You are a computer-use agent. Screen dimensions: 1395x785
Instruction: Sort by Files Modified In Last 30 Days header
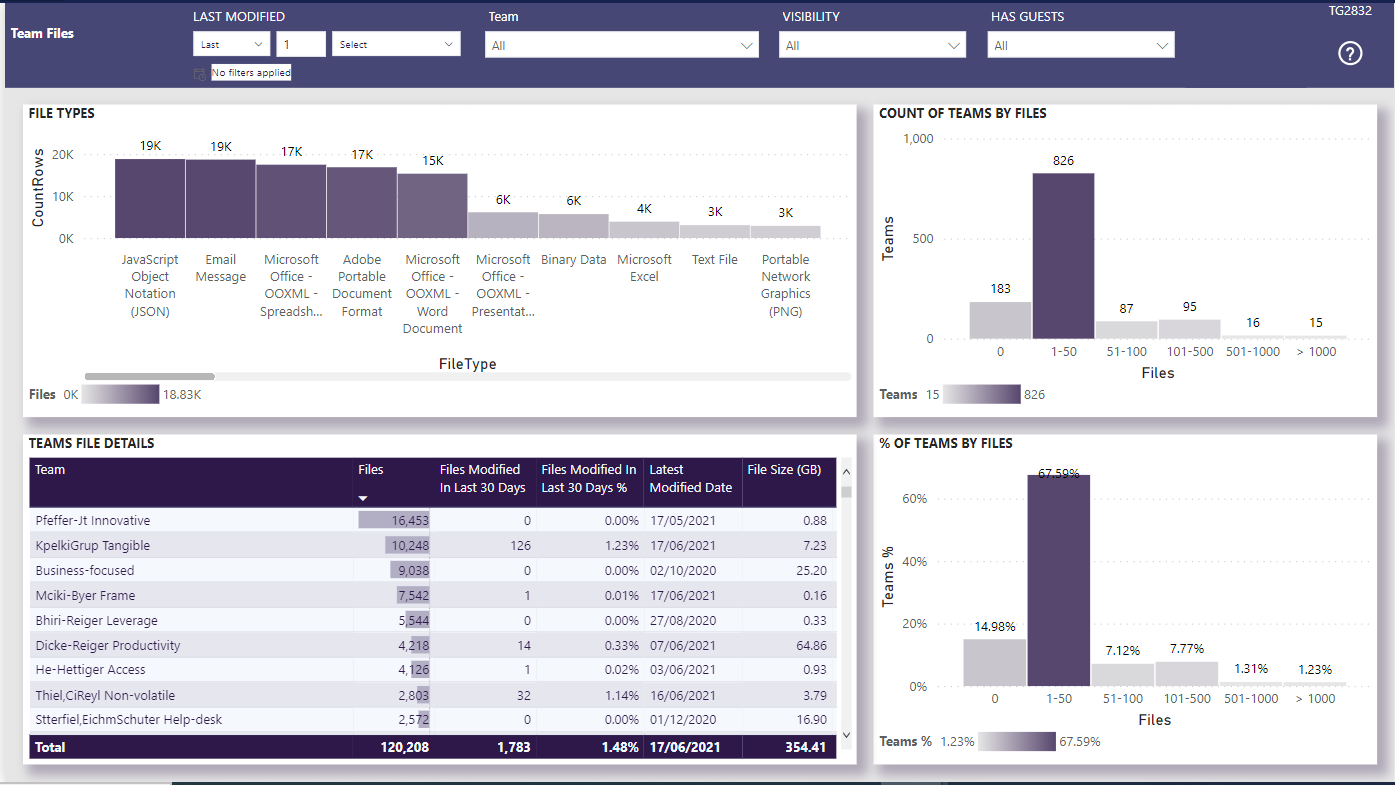(x=482, y=478)
